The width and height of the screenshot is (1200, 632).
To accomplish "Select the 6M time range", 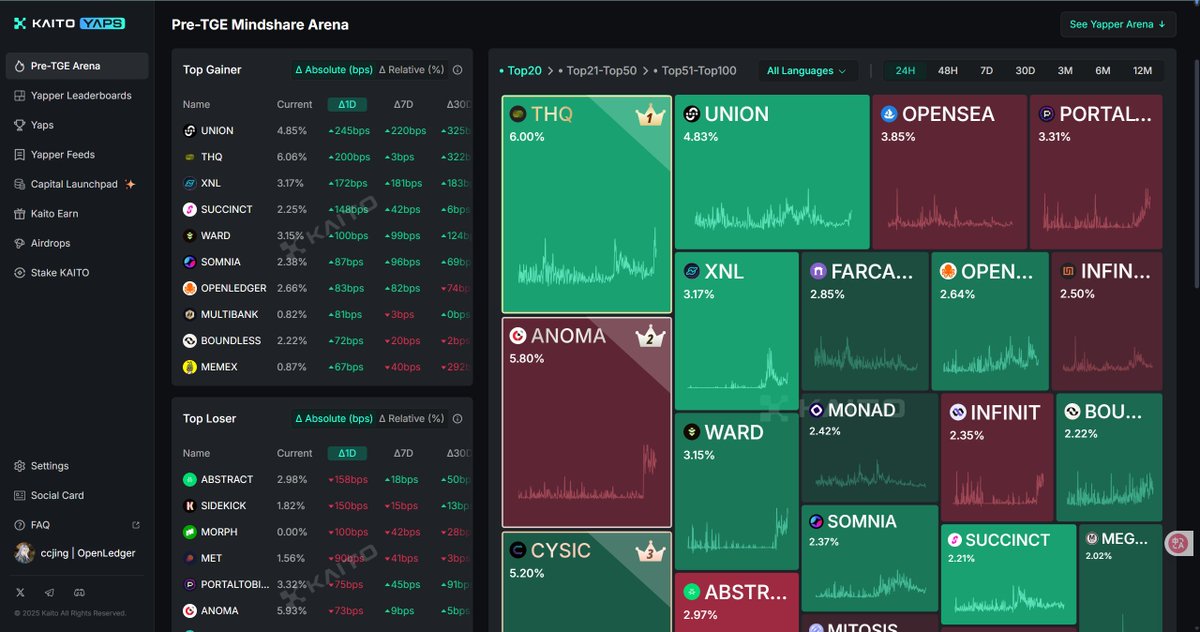I will [1103, 71].
